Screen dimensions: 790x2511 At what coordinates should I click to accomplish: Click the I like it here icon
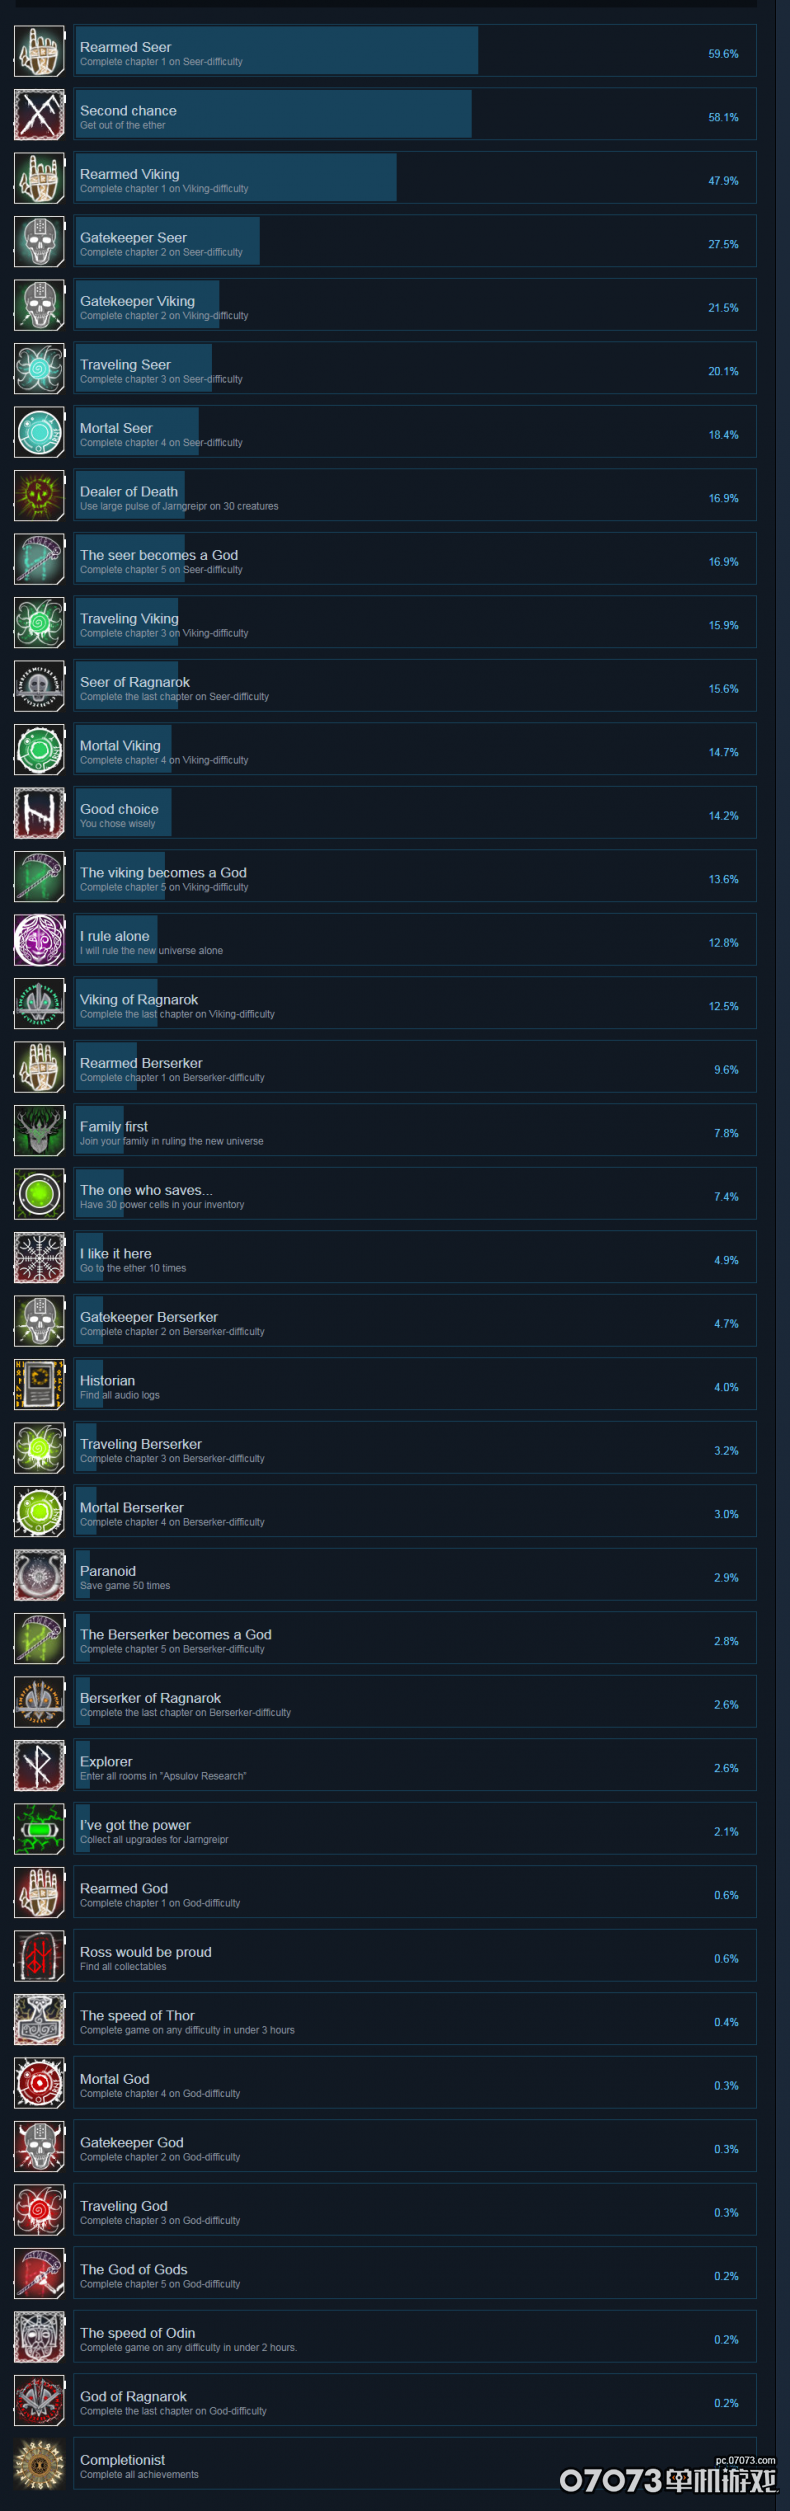pos(40,1258)
